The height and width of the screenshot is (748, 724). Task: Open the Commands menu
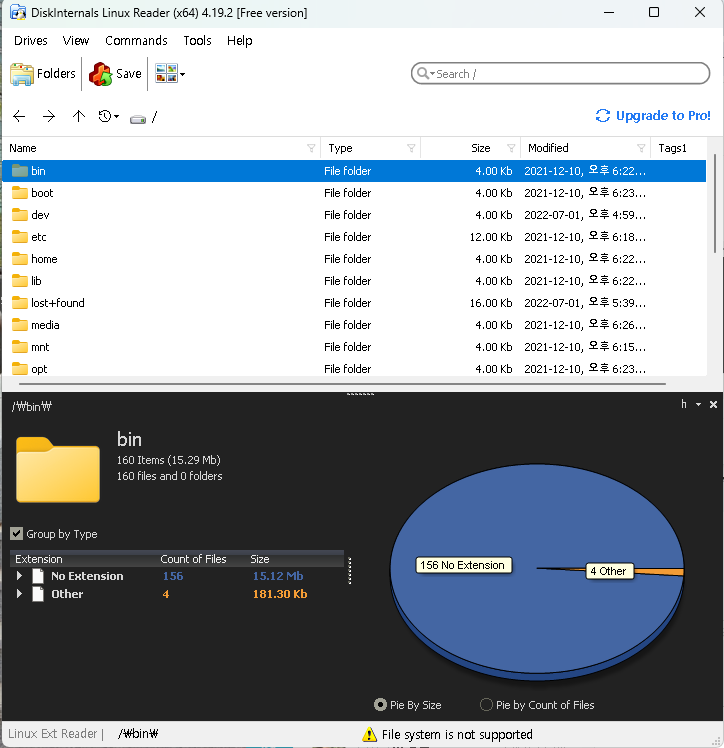(136, 41)
